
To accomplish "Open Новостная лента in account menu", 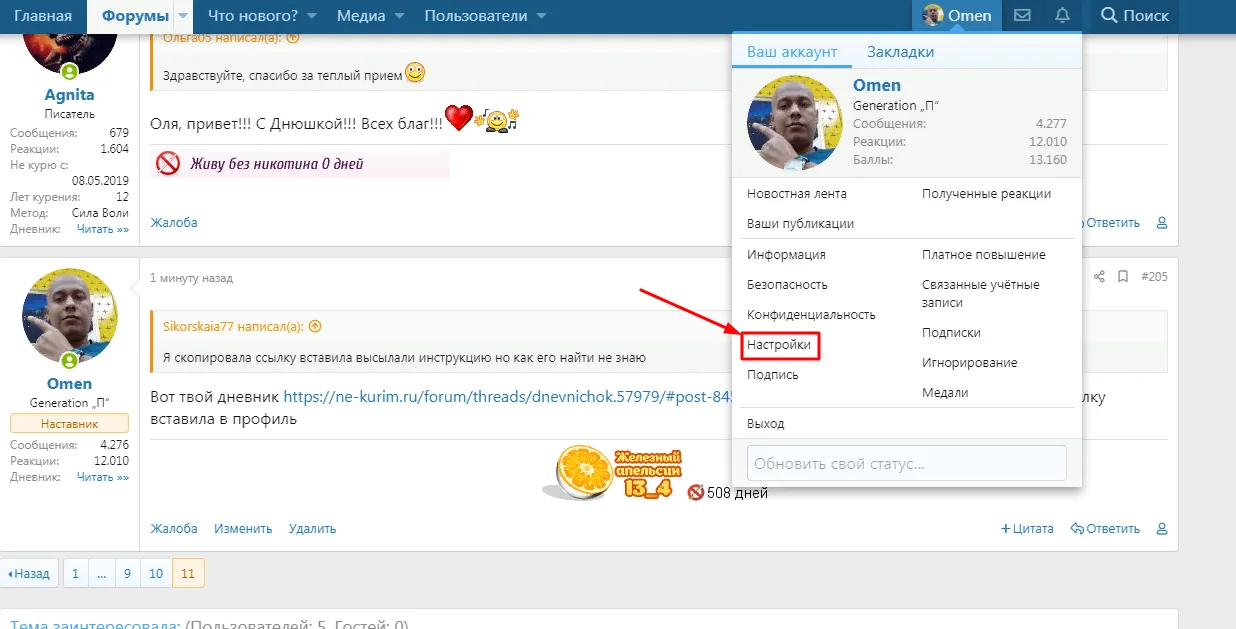I will [x=797, y=194].
